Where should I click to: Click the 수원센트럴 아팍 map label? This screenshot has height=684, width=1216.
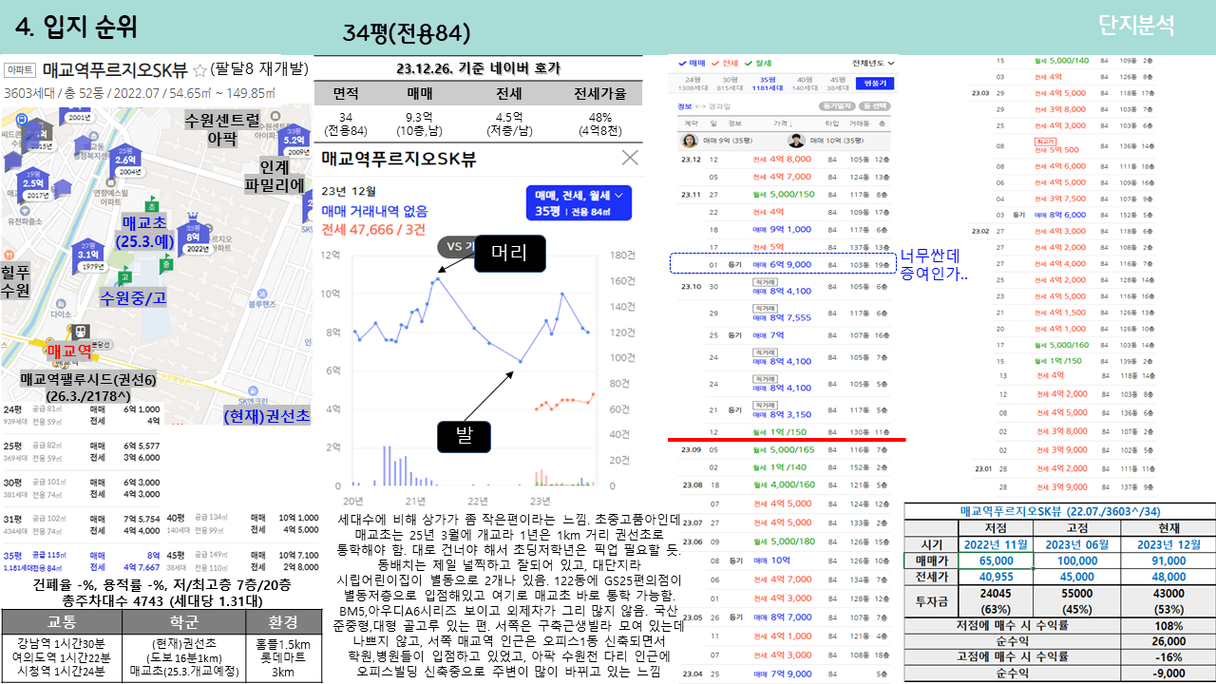[x=223, y=129]
